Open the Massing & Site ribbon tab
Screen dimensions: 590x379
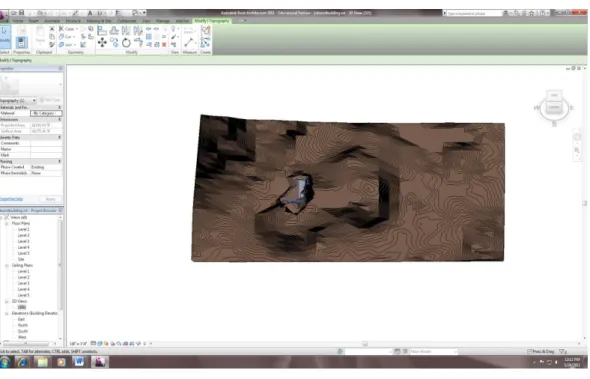point(99,21)
